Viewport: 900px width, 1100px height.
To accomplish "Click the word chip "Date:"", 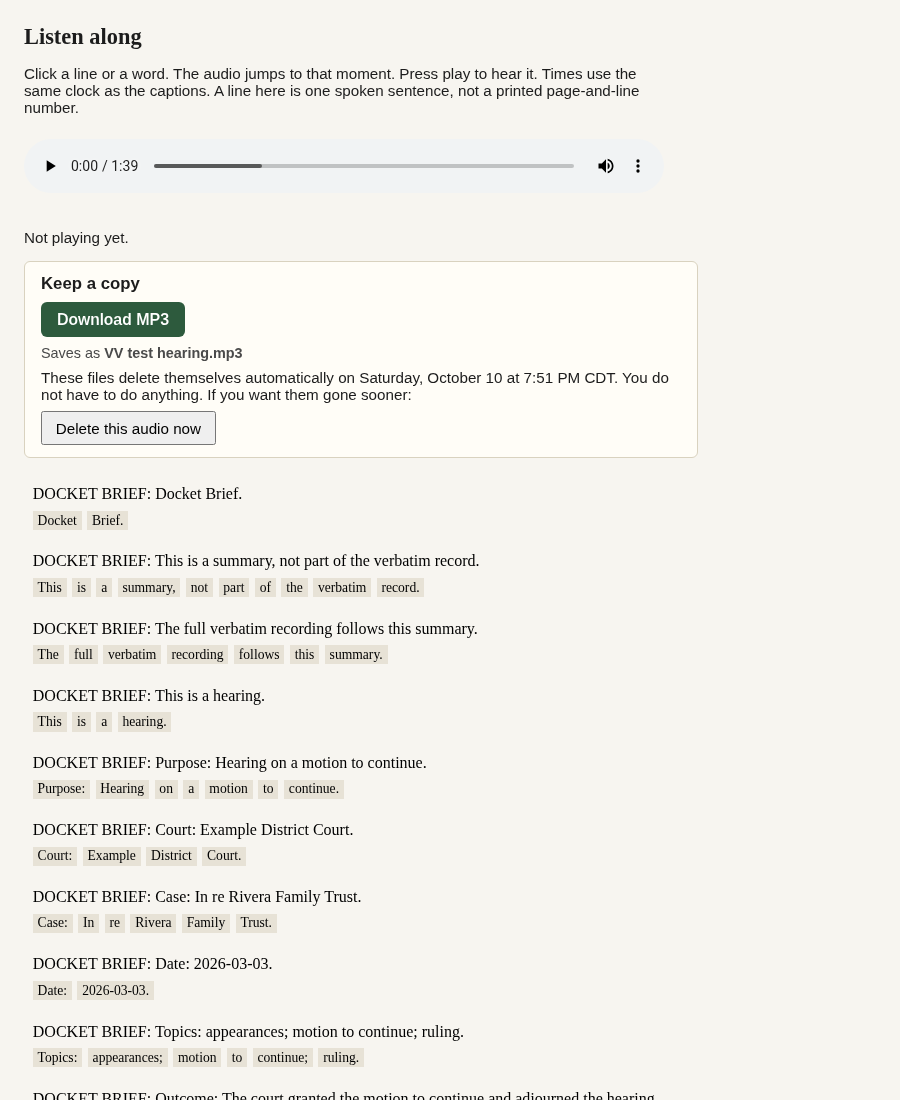I will (x=52, y=991).
